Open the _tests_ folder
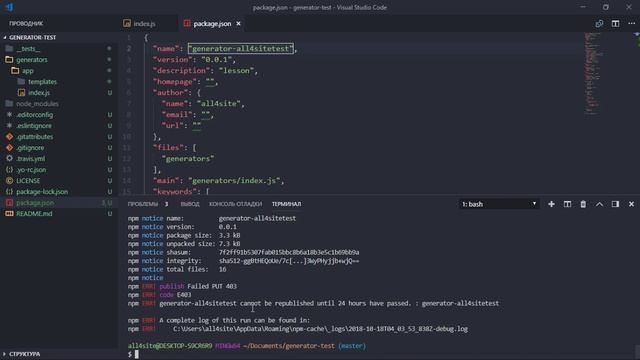Image resolution: width=640 pixels, height=360 pixels. [x=59, y=49]
